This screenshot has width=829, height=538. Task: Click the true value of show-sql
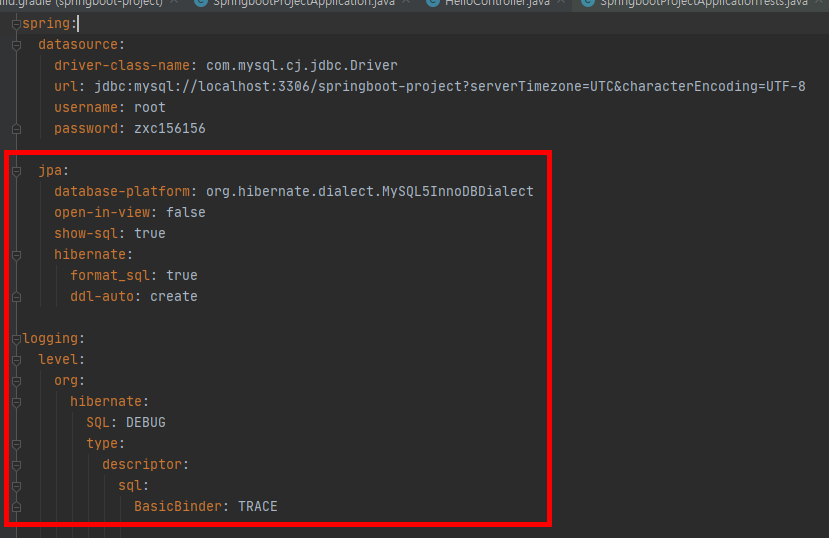tap(150, 234)
